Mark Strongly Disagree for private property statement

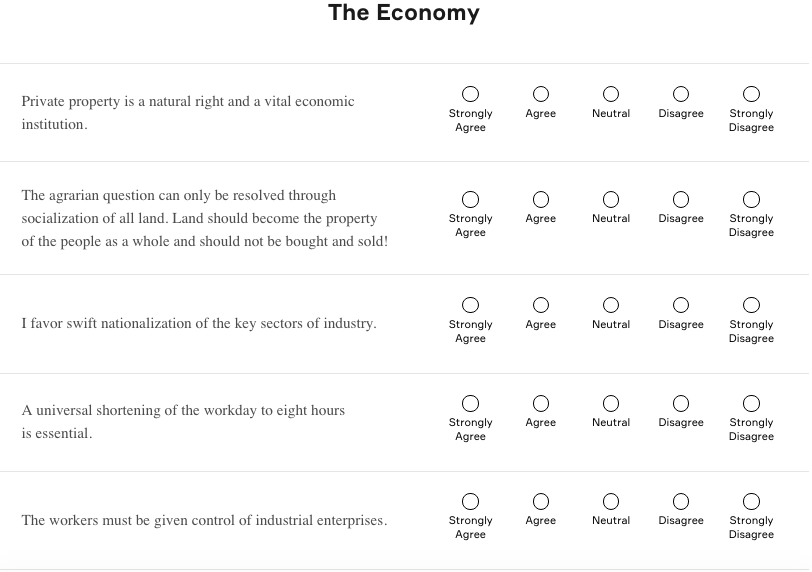(x=751, y=94)
